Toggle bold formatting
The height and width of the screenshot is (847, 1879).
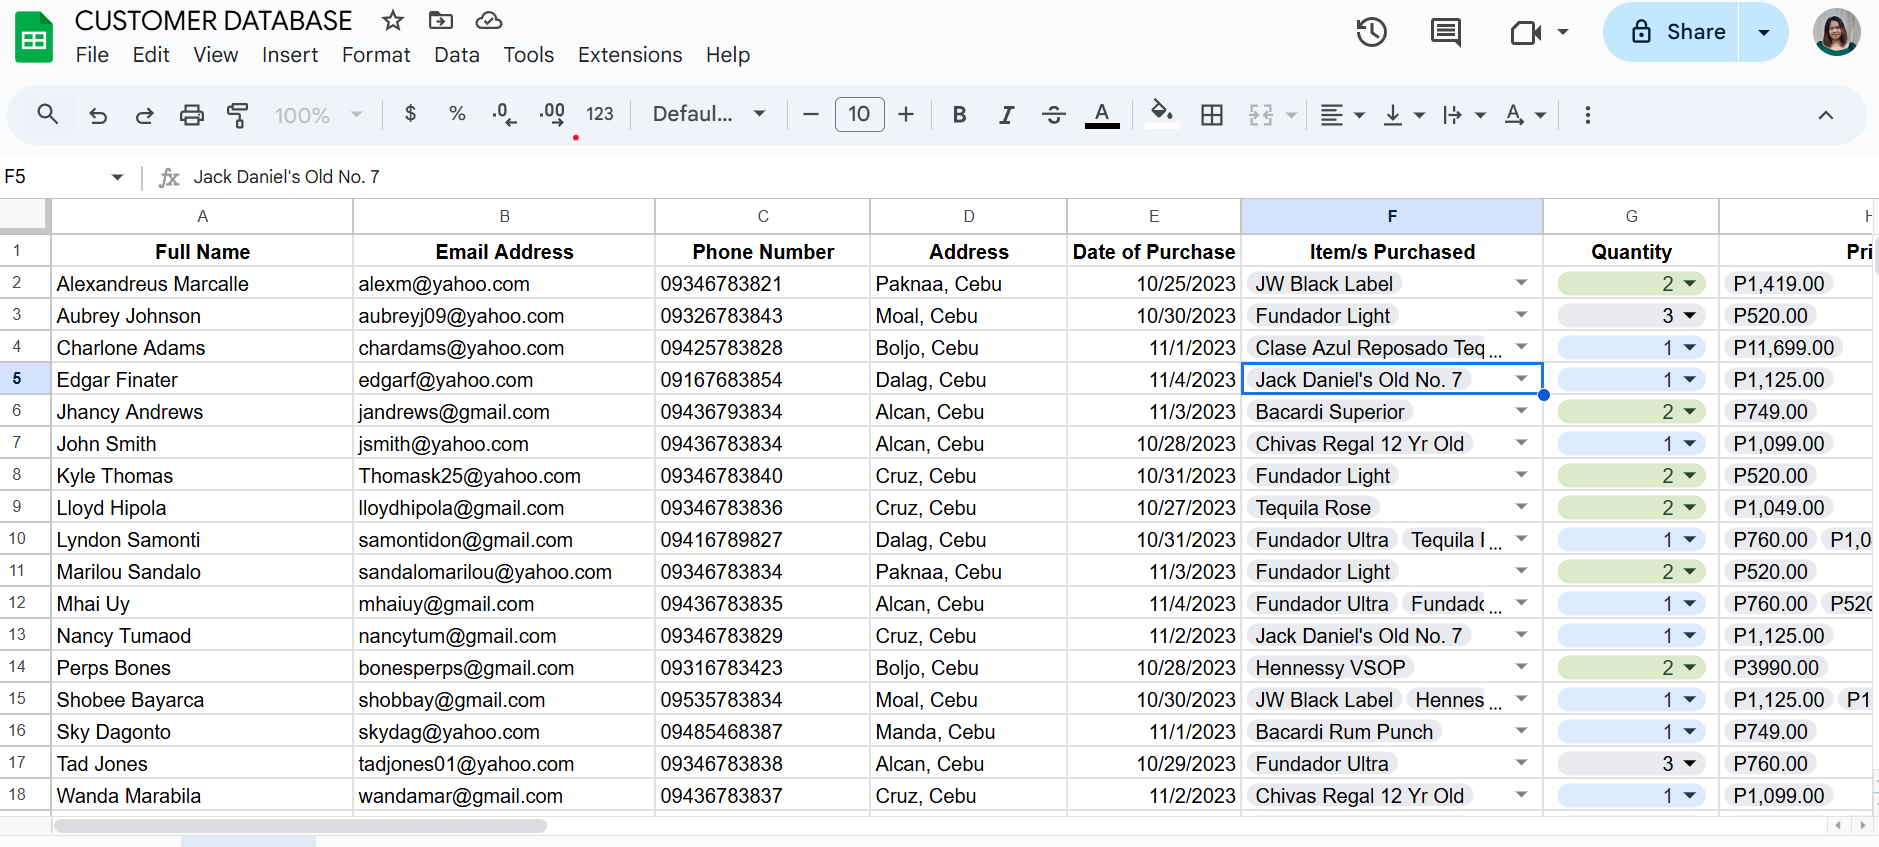click(x=959, y=114)
